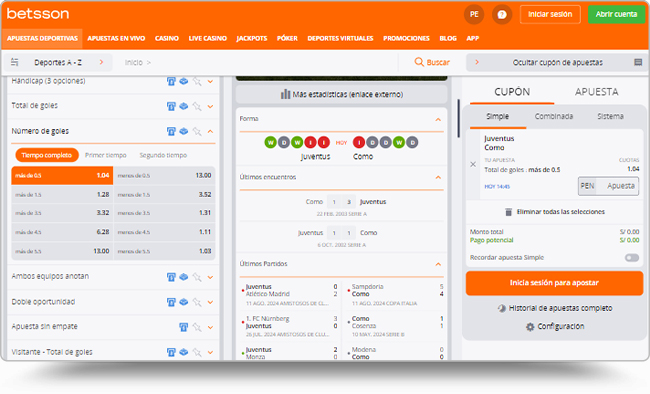Expand the Ambos equipos anotan market

click(x=210, y=277)
